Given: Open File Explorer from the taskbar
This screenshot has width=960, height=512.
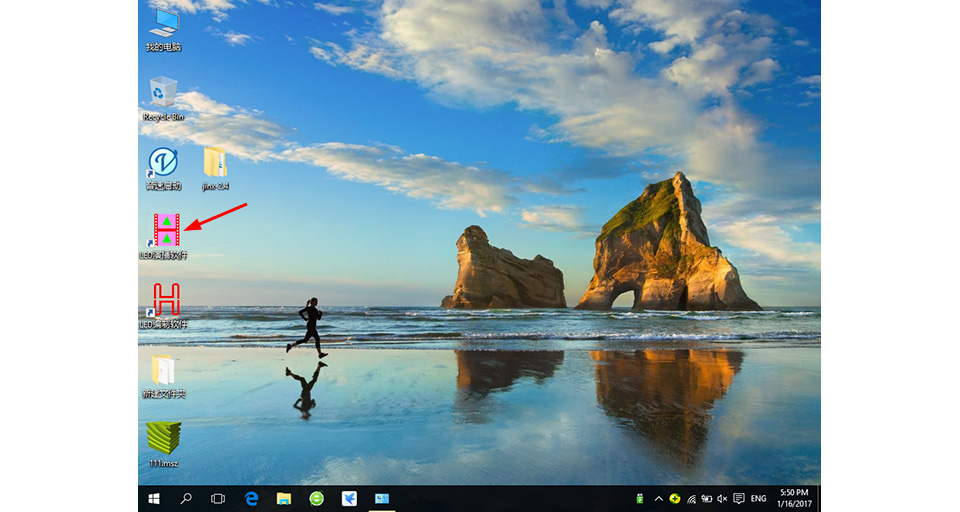Looking at the screenshot, I should 283,499.
